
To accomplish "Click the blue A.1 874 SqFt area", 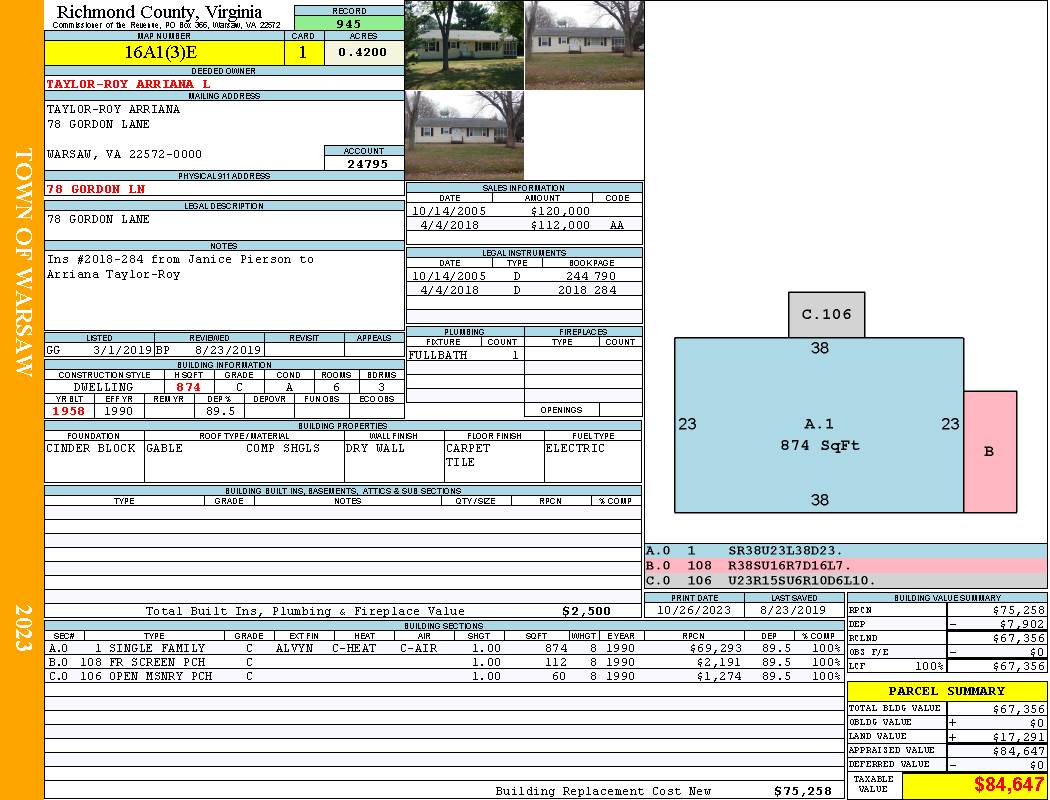I will coord(819,435).
